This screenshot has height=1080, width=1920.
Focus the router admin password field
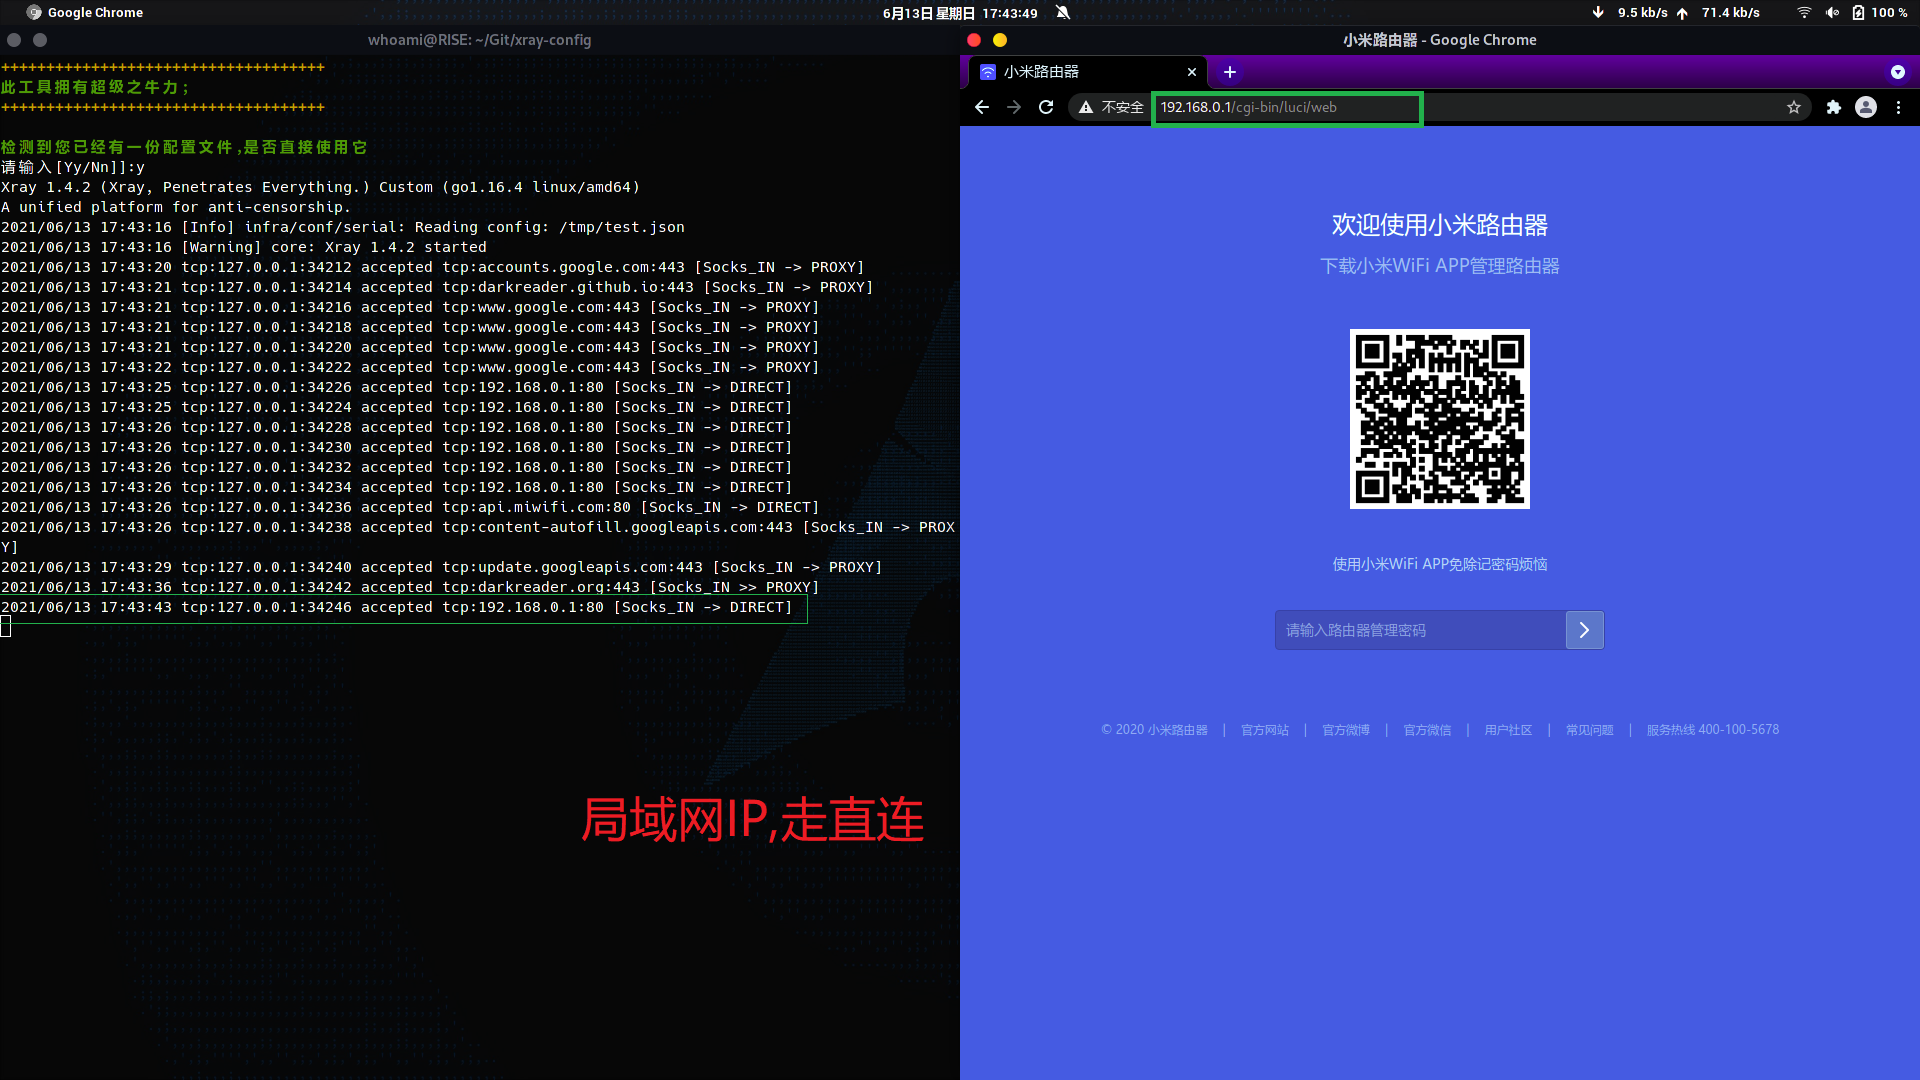pyautogui.click(x=1420, y=630)
